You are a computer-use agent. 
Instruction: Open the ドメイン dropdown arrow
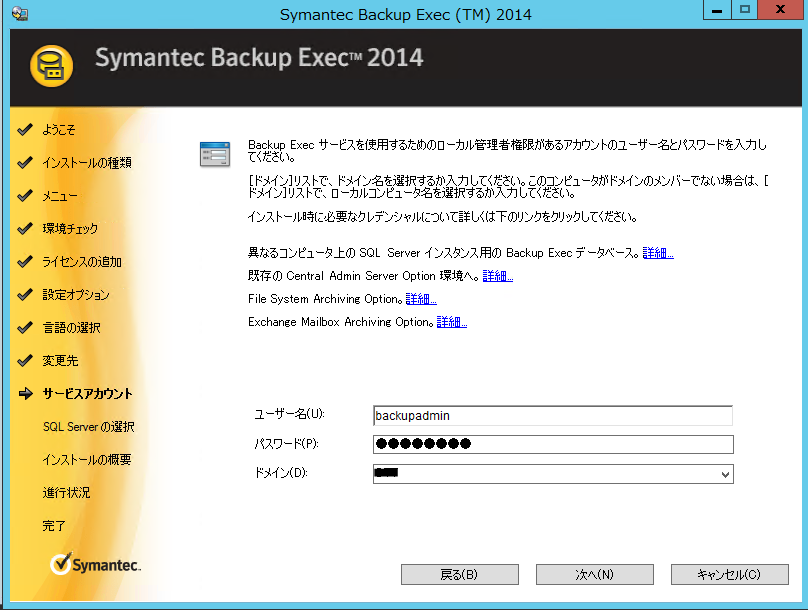(x=725, y=474)
